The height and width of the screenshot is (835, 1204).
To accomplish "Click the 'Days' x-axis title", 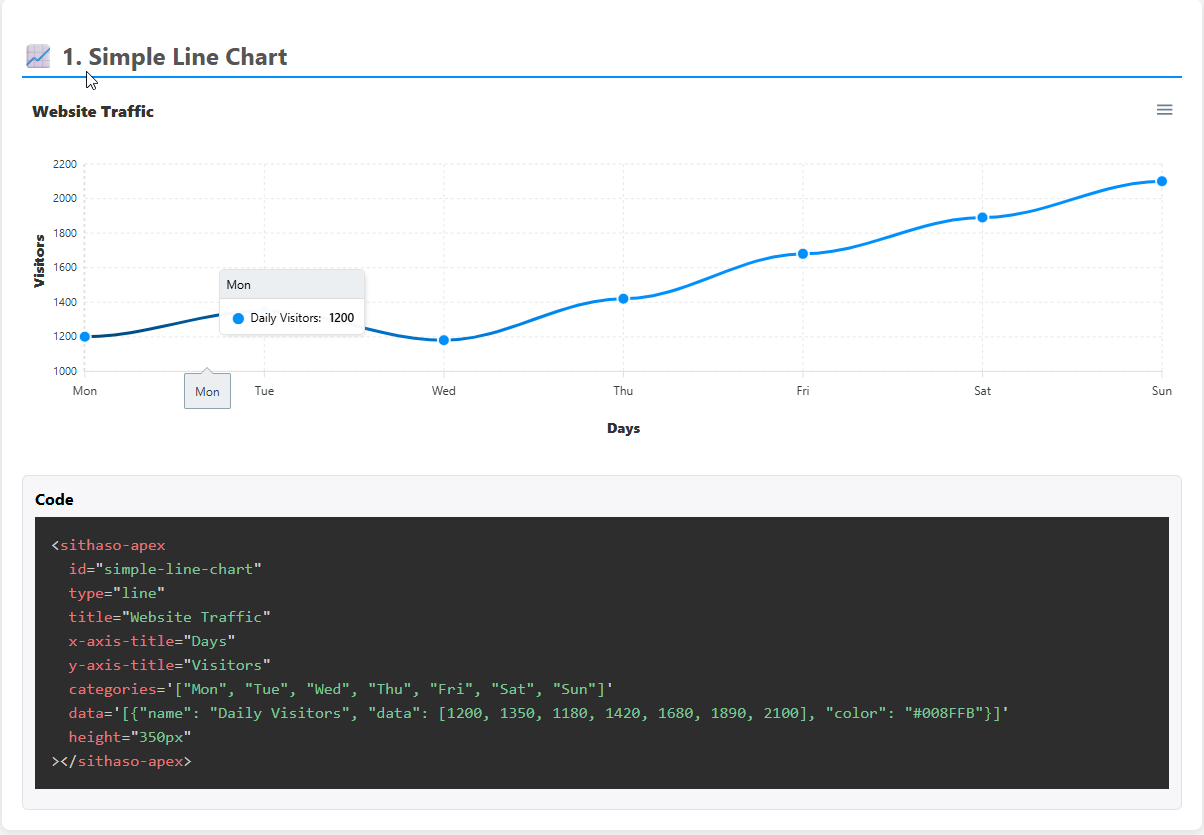I will point(623,428).
